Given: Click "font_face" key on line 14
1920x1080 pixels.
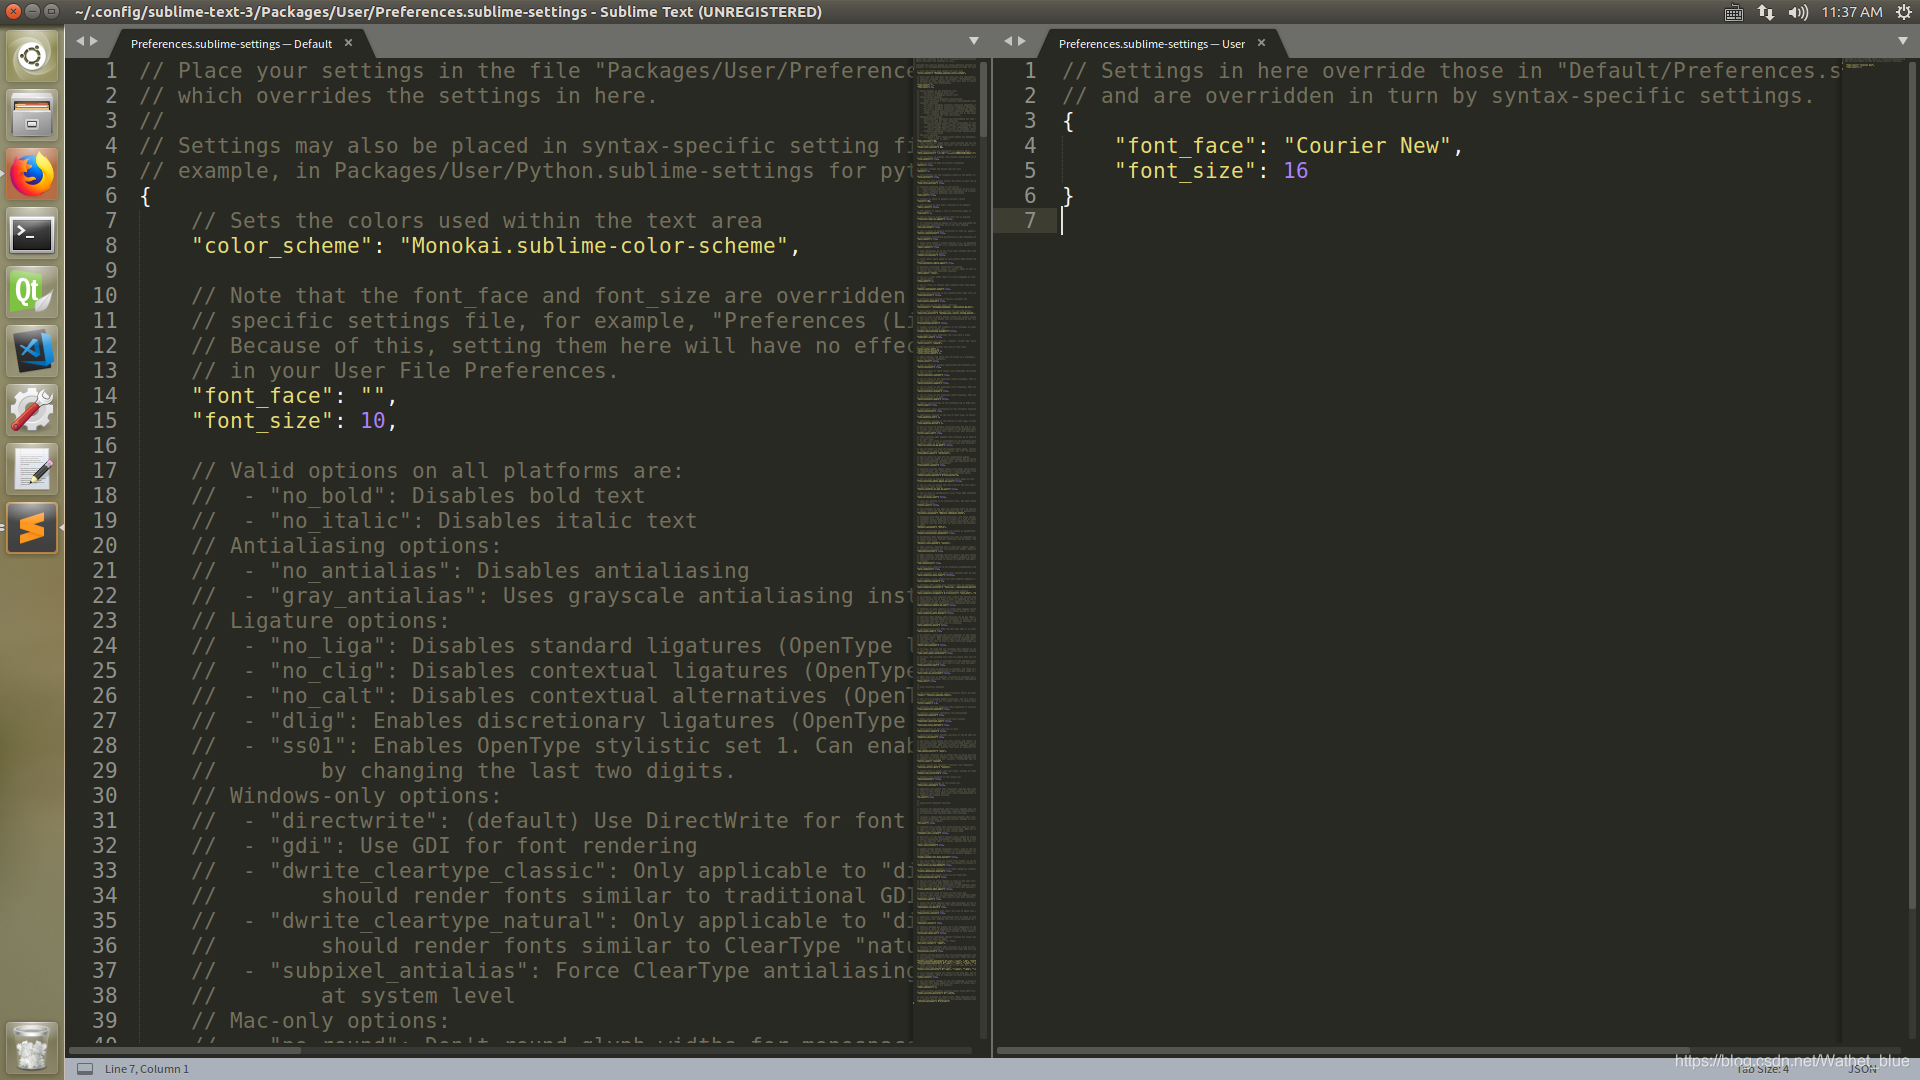Looking at the screenshot, I should [x=262, y=396].
